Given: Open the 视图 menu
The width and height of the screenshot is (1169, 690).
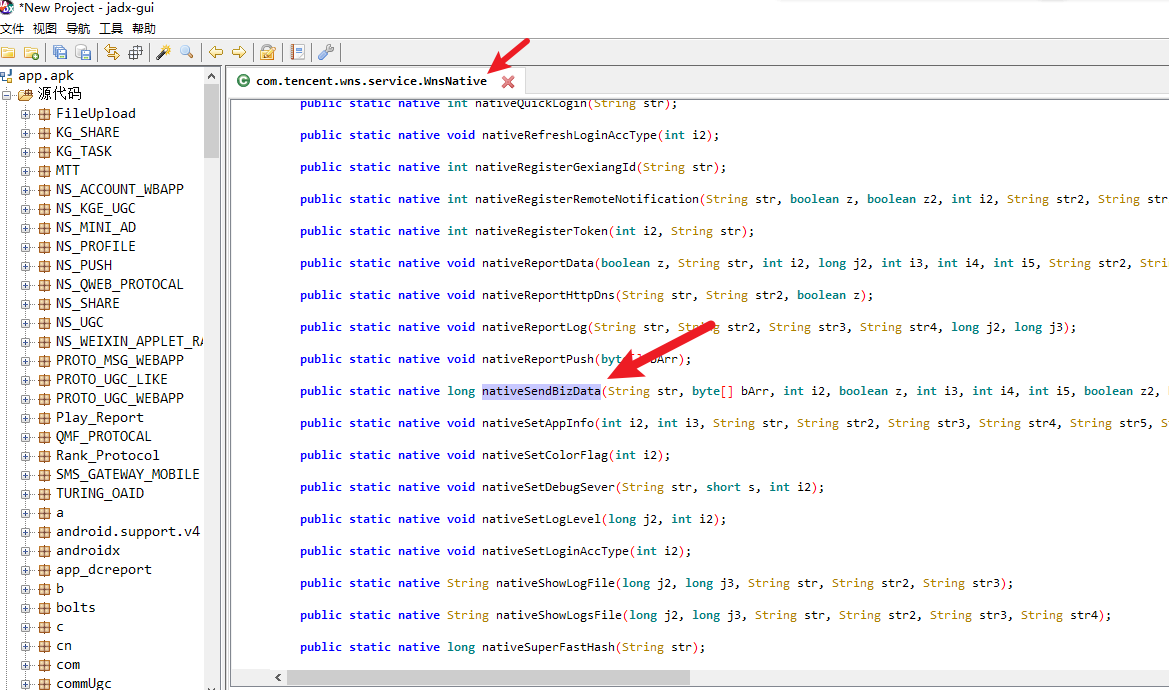Looking at the screenshot, I should (45, 28).
